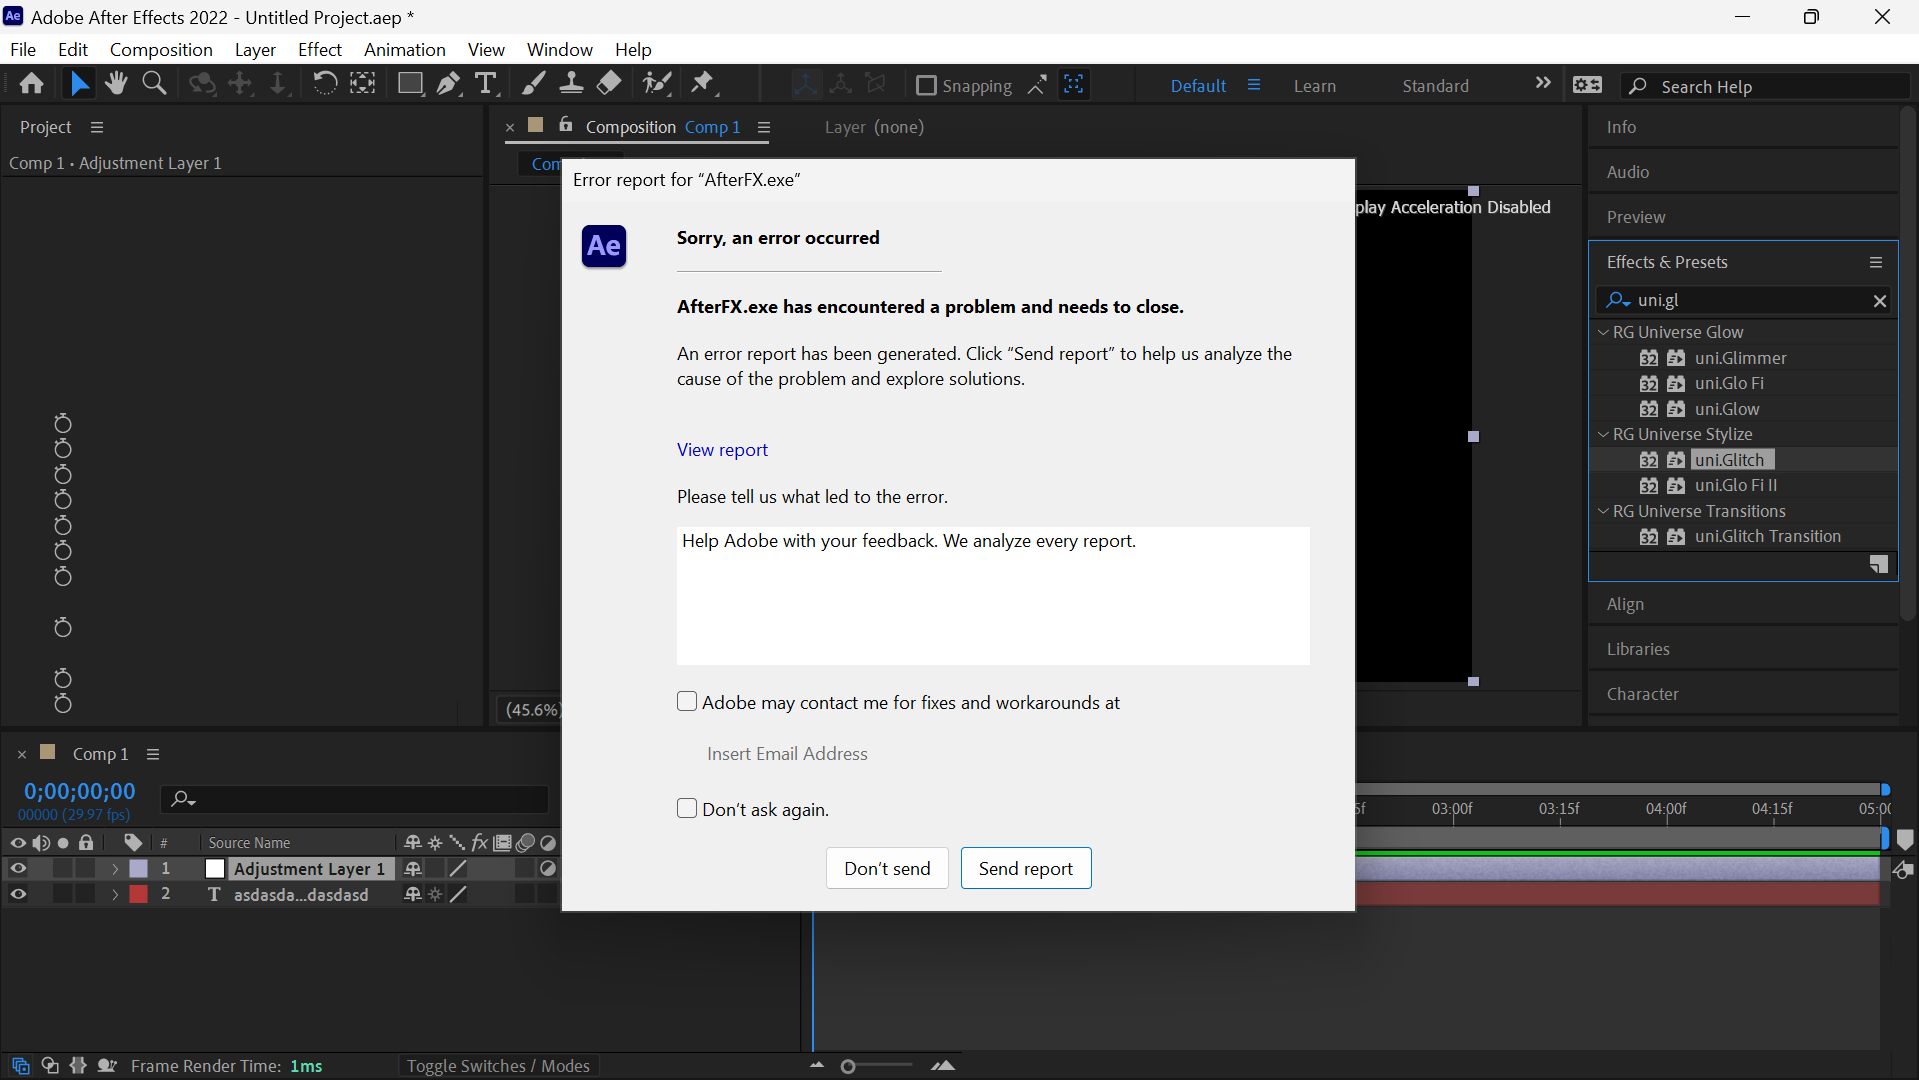Click the feedback text area in error dialog
This screenshot has height=1080, width=1919.
coord(993,596)
